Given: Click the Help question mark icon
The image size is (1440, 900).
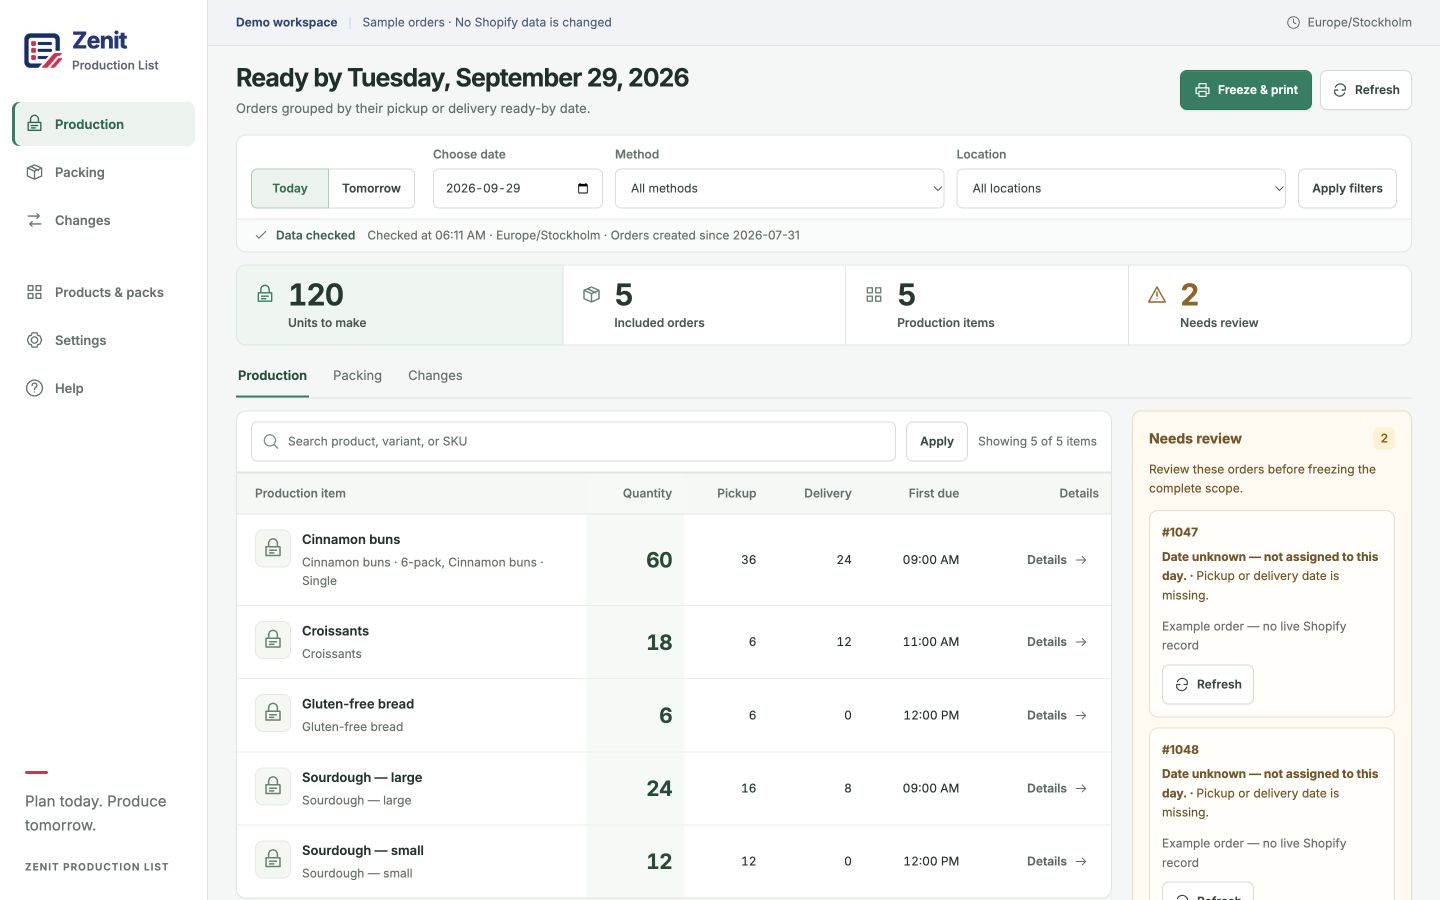Looking at the screenshot, I should click(35, 388).
